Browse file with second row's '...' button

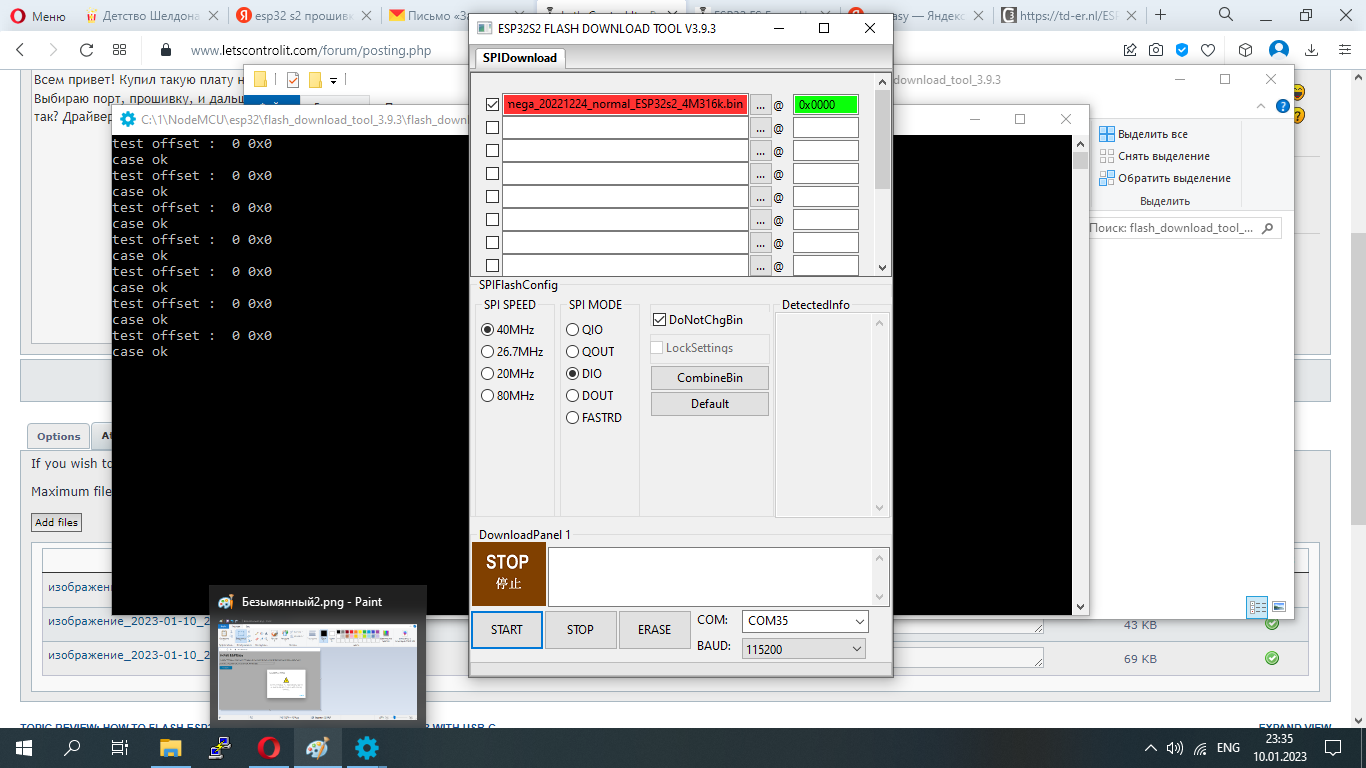click(761, 127)
